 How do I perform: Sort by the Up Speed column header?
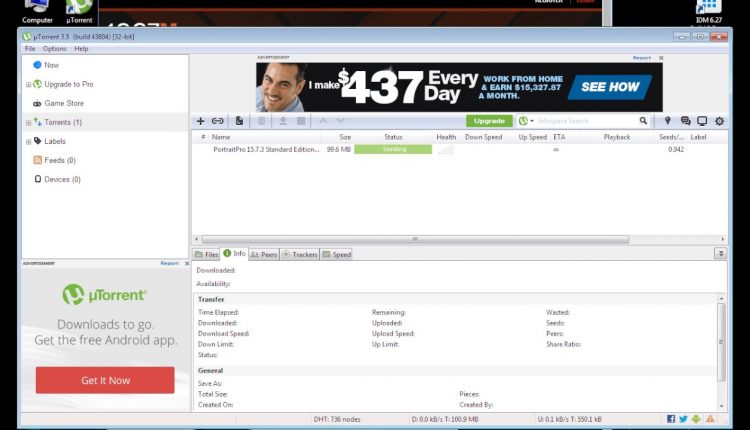click(532, 137)
